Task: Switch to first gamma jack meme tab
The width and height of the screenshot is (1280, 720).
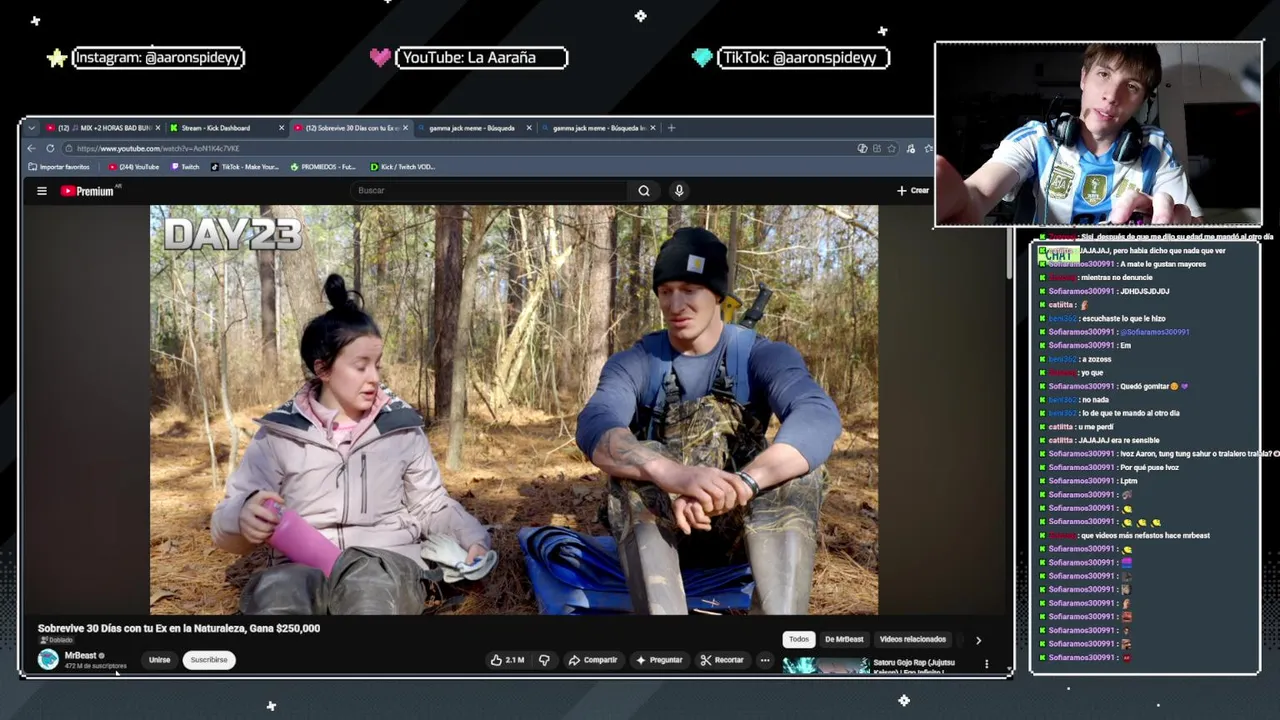Action: pos(472,128)
